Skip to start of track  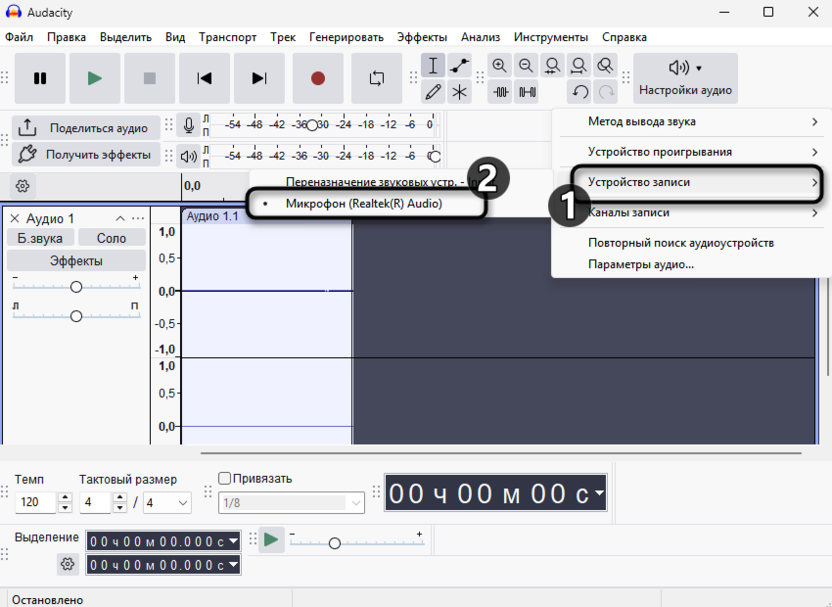click(204, 78)
